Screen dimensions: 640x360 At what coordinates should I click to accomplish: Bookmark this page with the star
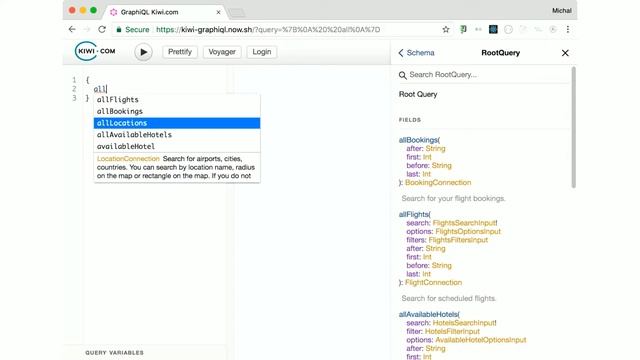pos(446,29)
